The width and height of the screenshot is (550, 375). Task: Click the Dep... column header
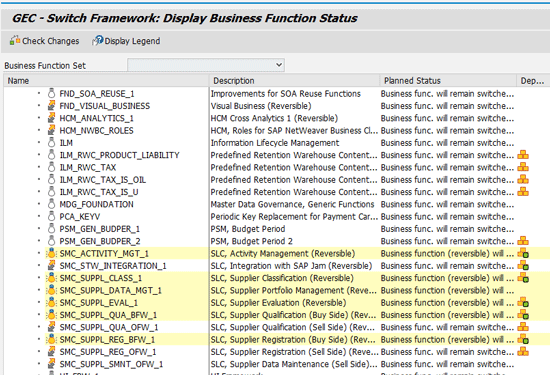coord(533,81)
